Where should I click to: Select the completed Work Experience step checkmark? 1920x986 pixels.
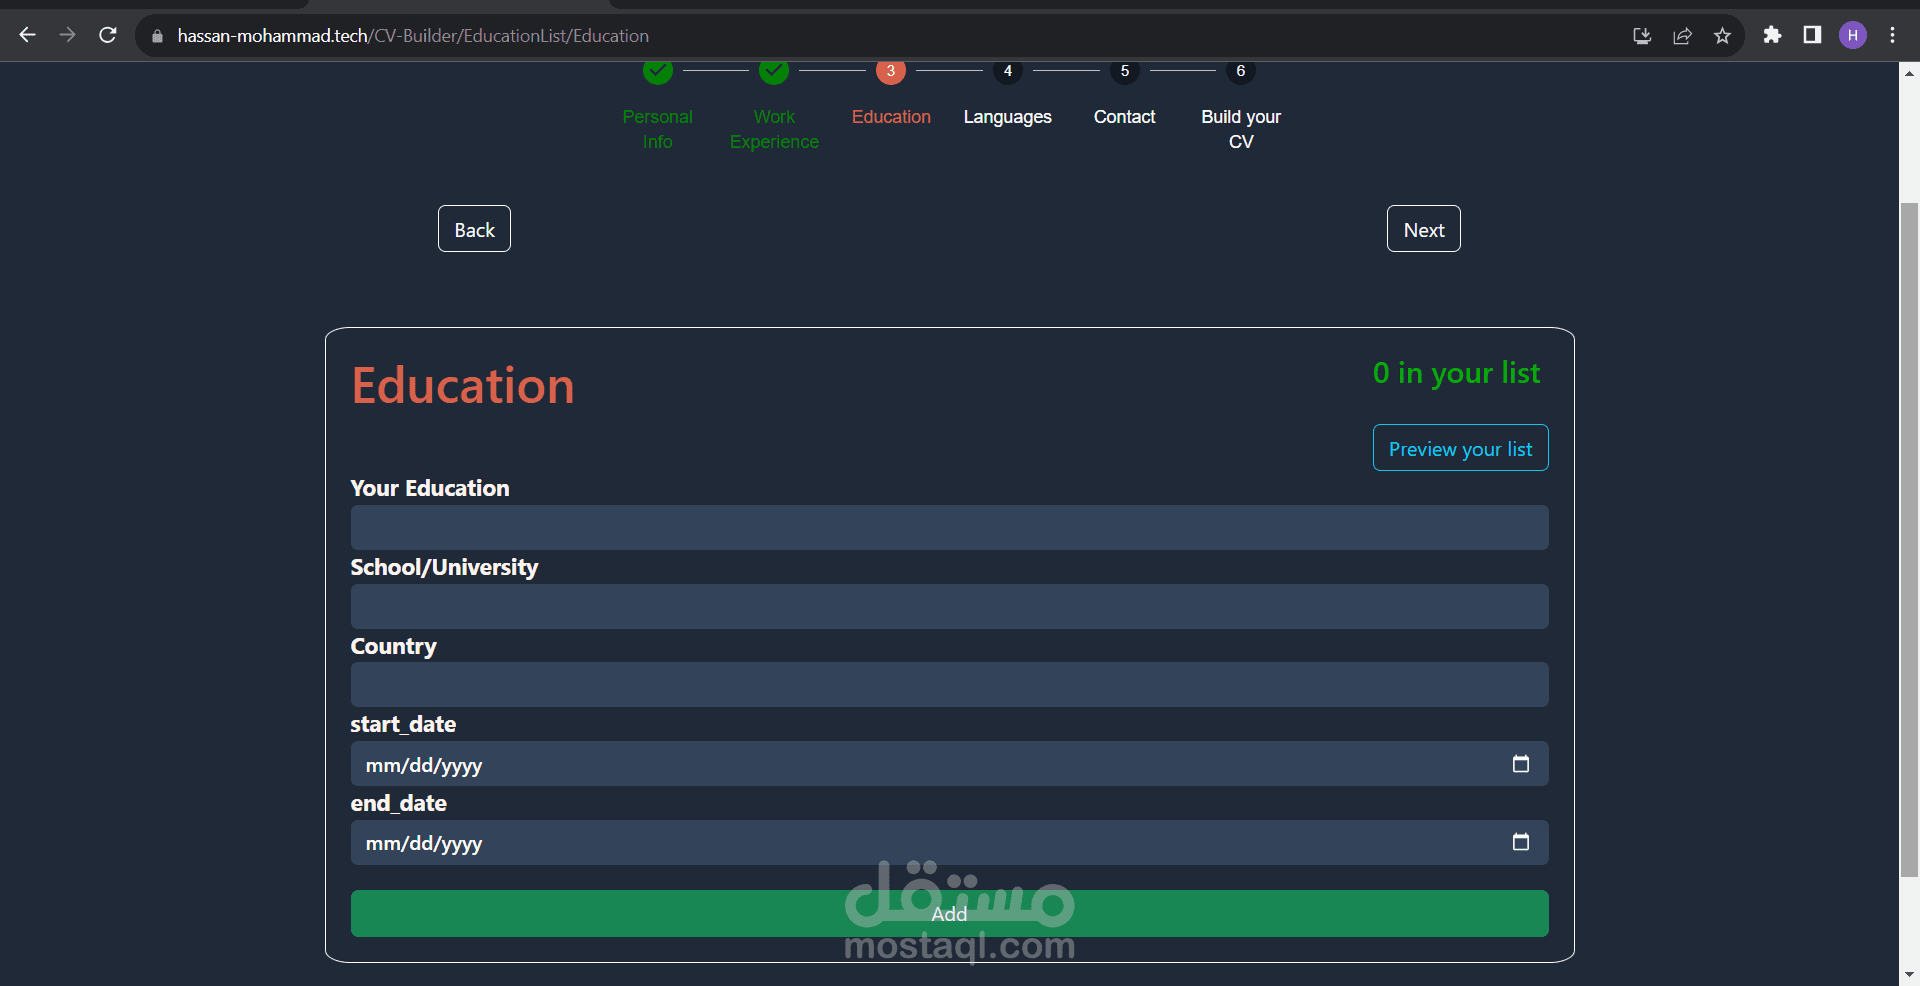[775, 71]
